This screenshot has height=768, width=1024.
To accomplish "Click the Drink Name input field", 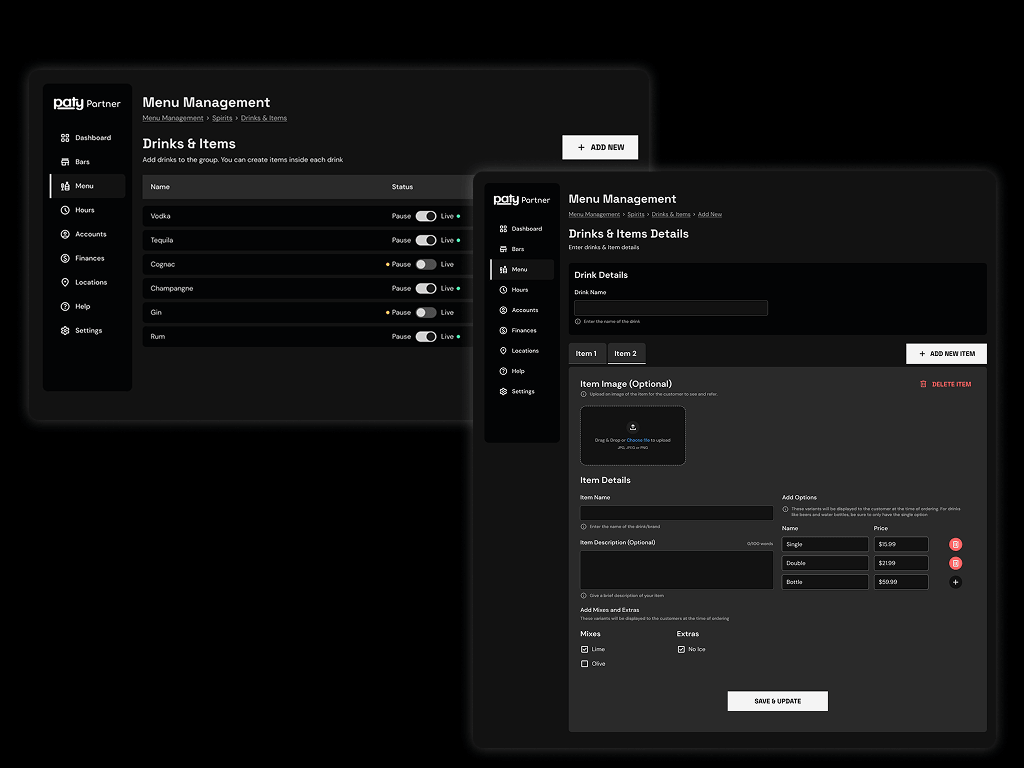I will tap(671, 308).
